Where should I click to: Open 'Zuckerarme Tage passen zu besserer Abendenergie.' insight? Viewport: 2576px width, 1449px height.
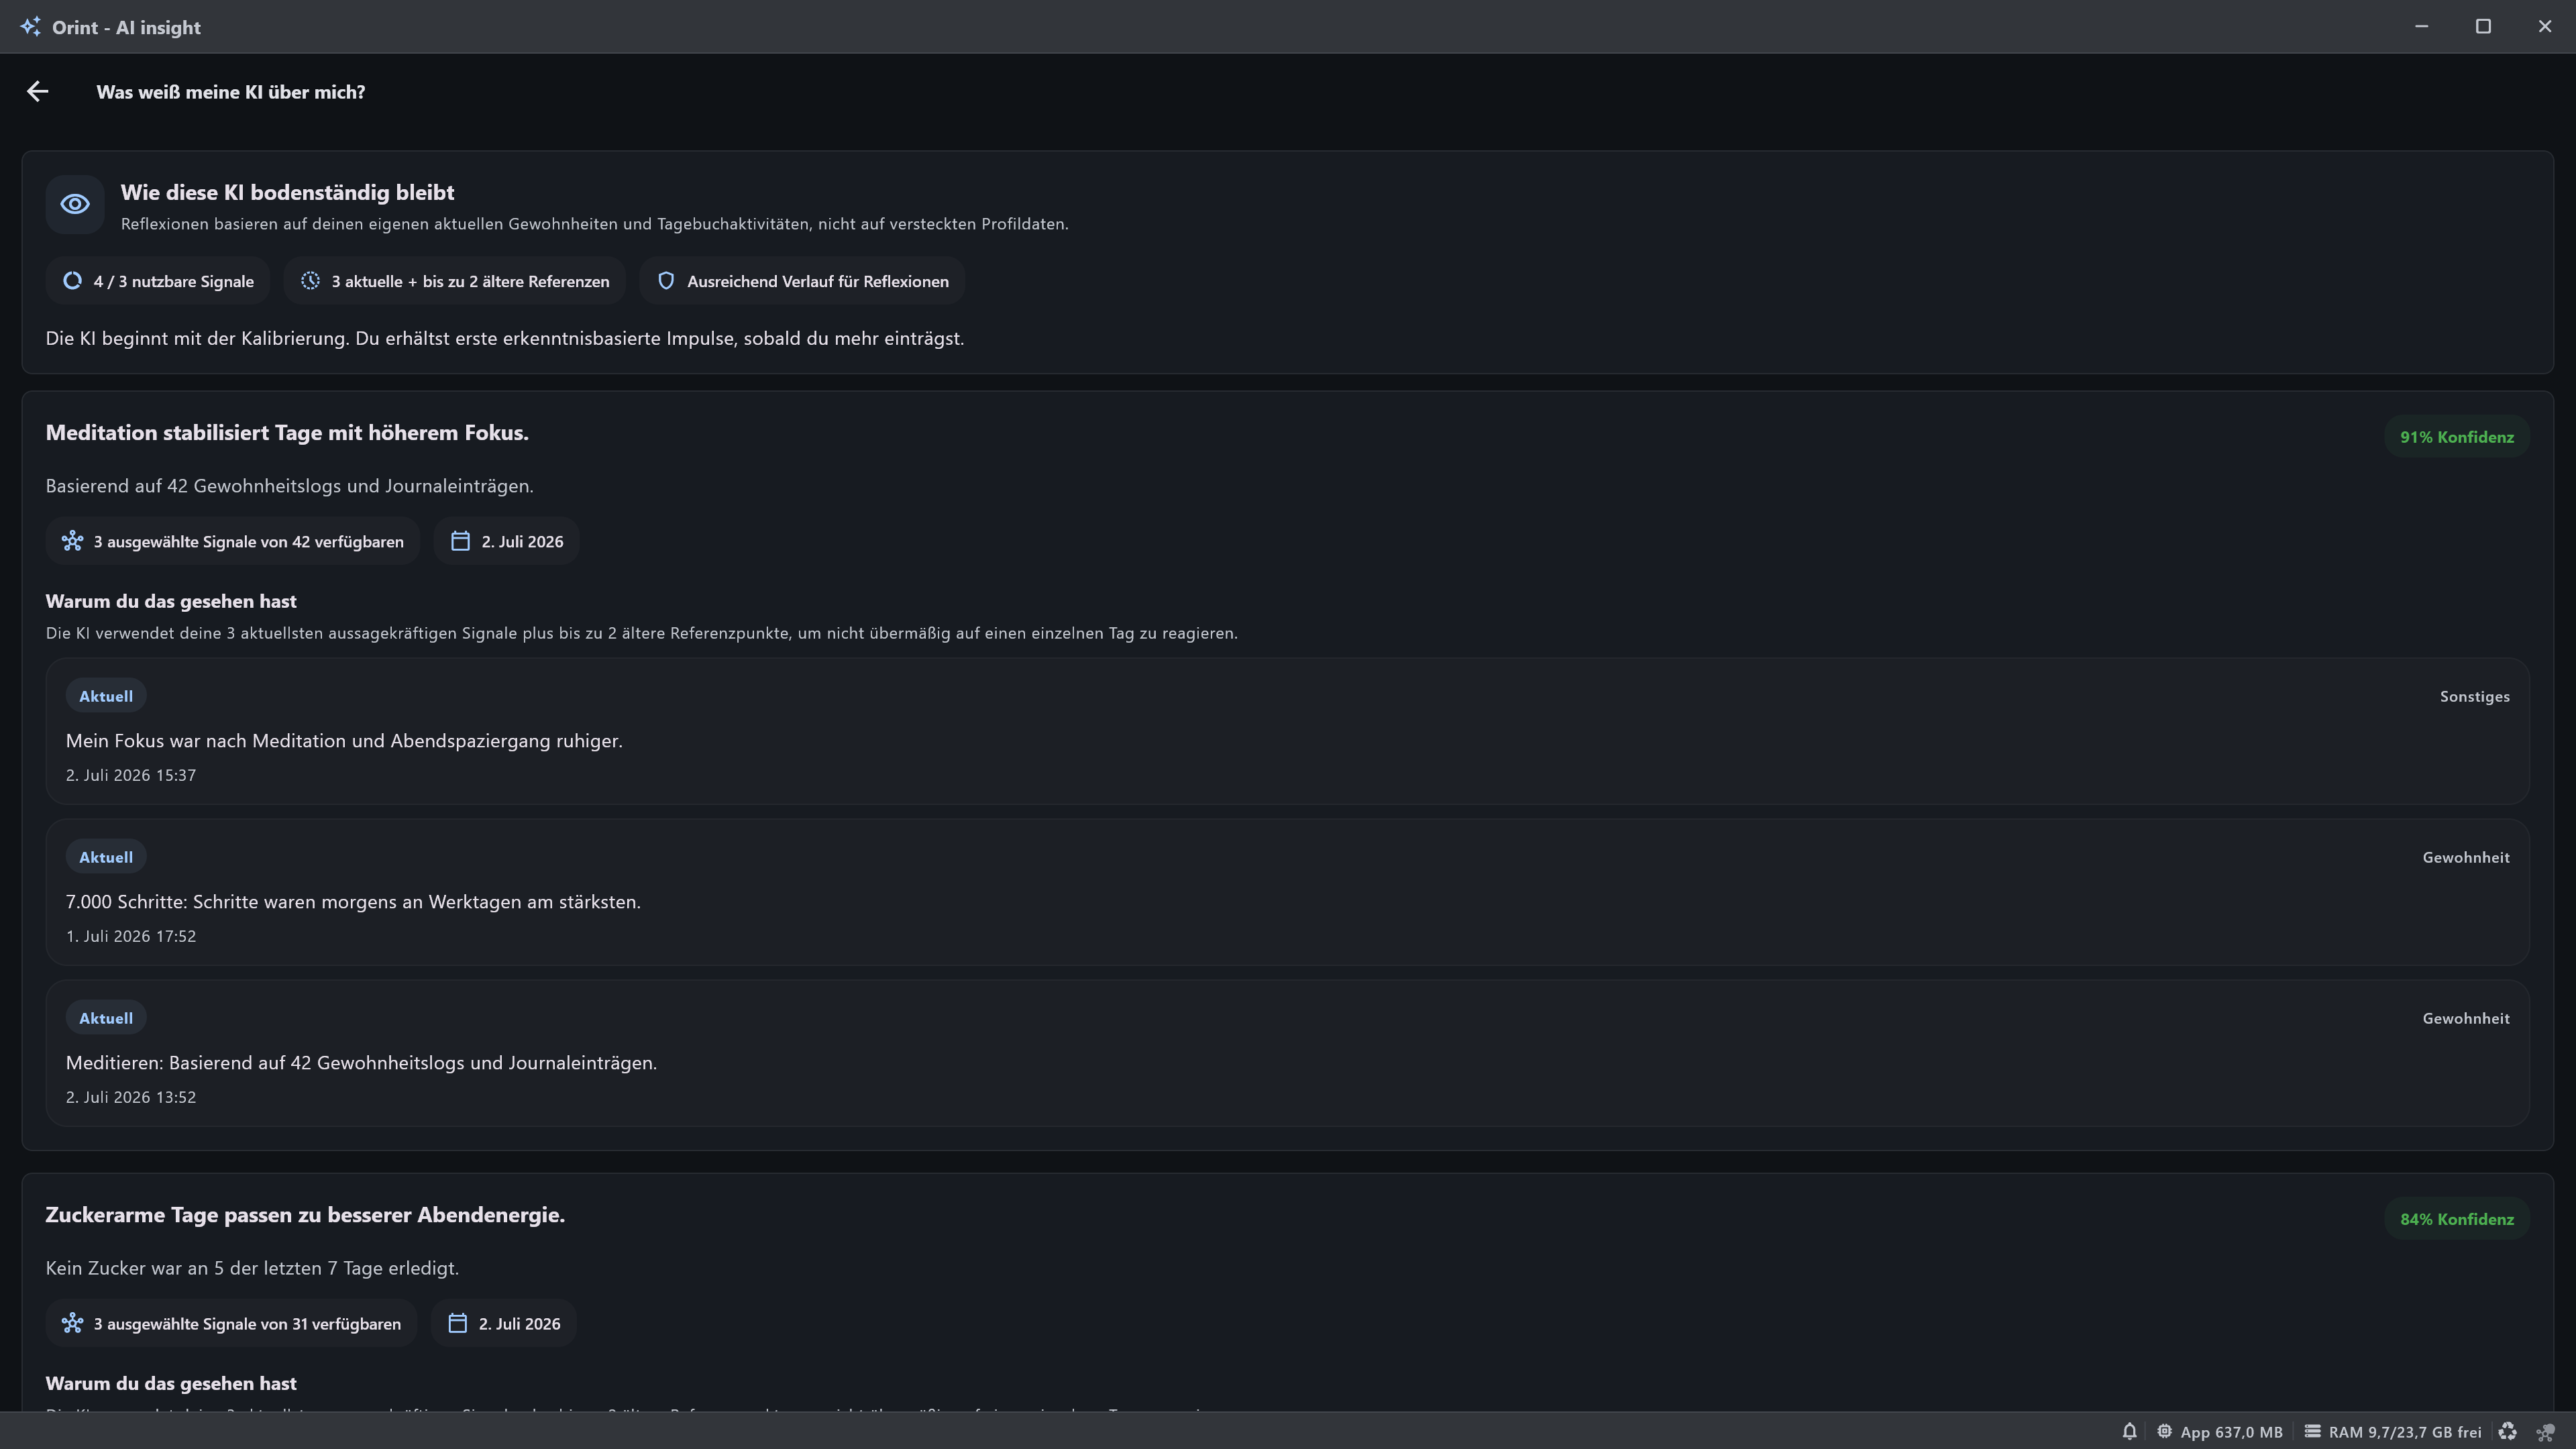pyautogui.click(x=305, y=1215)
